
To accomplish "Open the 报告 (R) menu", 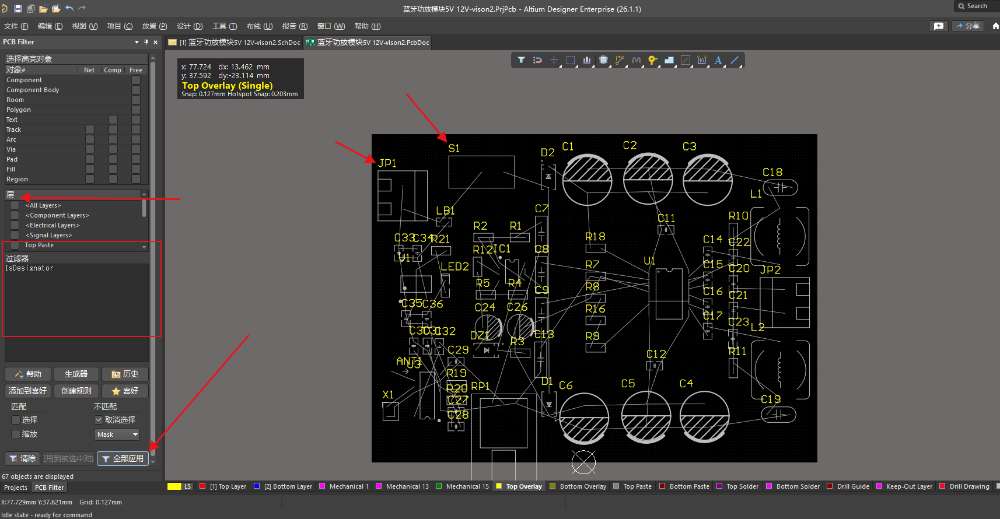I will 295,26.
